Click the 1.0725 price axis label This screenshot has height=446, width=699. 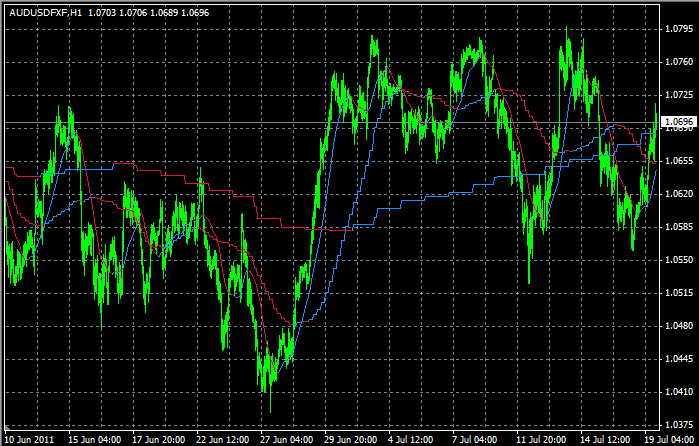point(679,95)
